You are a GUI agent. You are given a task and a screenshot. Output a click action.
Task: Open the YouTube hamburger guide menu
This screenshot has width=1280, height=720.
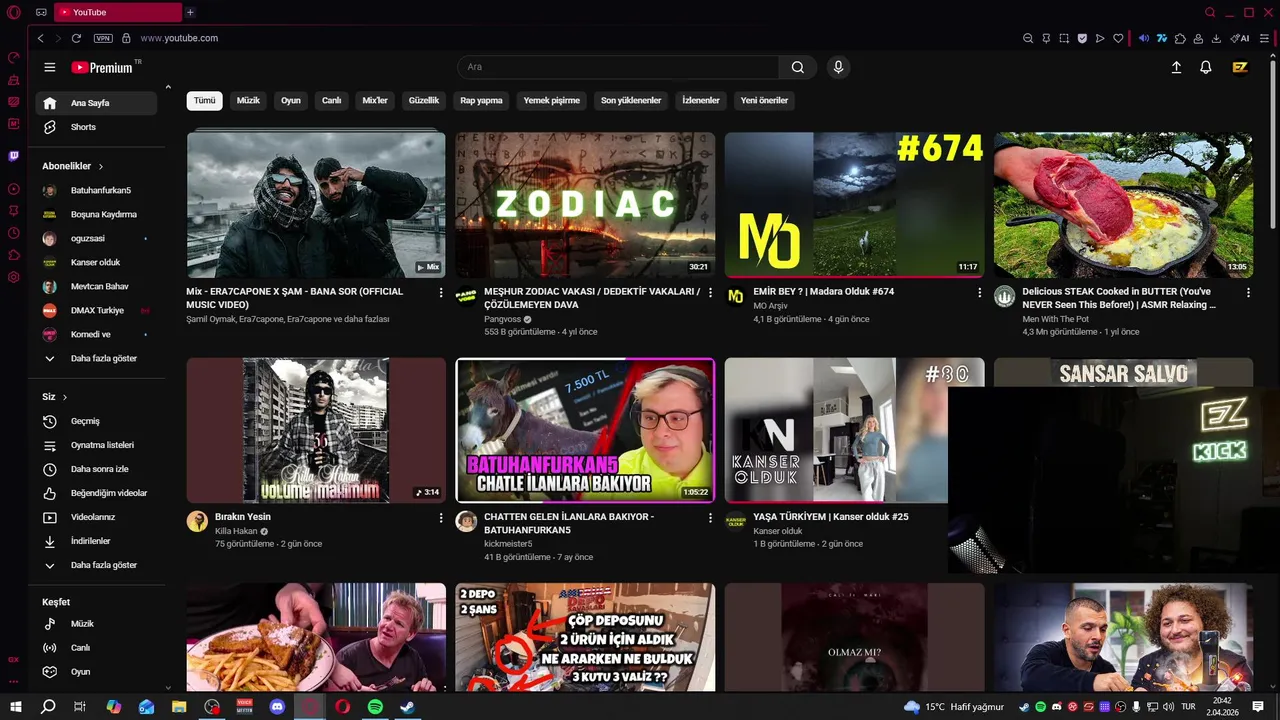pyautogui.click(x=50, y=67)
